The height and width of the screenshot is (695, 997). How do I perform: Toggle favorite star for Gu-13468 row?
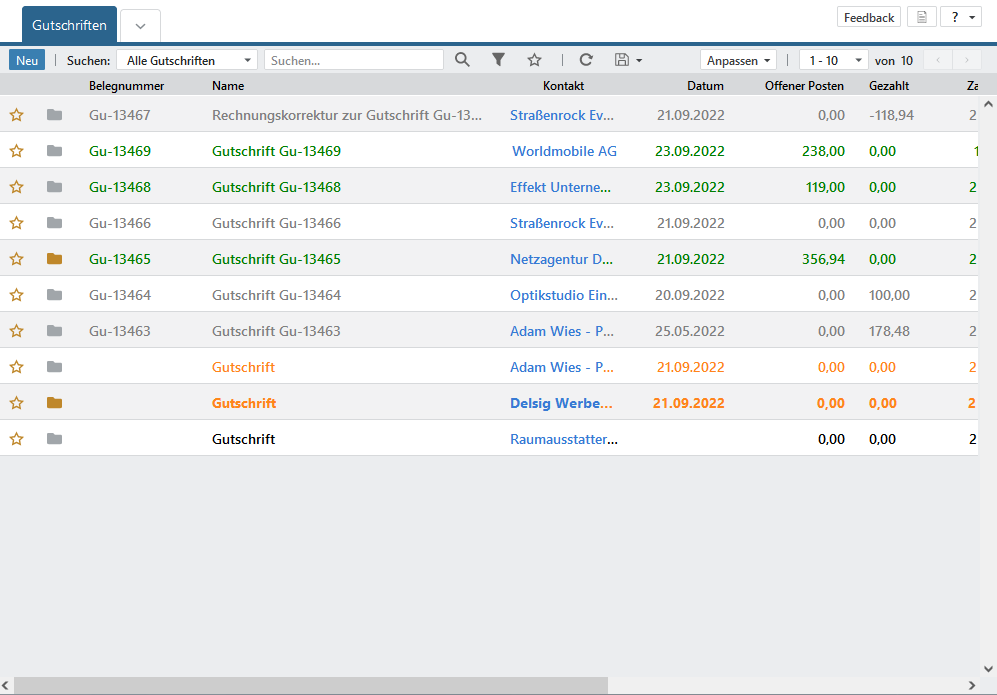click(16, 187)
